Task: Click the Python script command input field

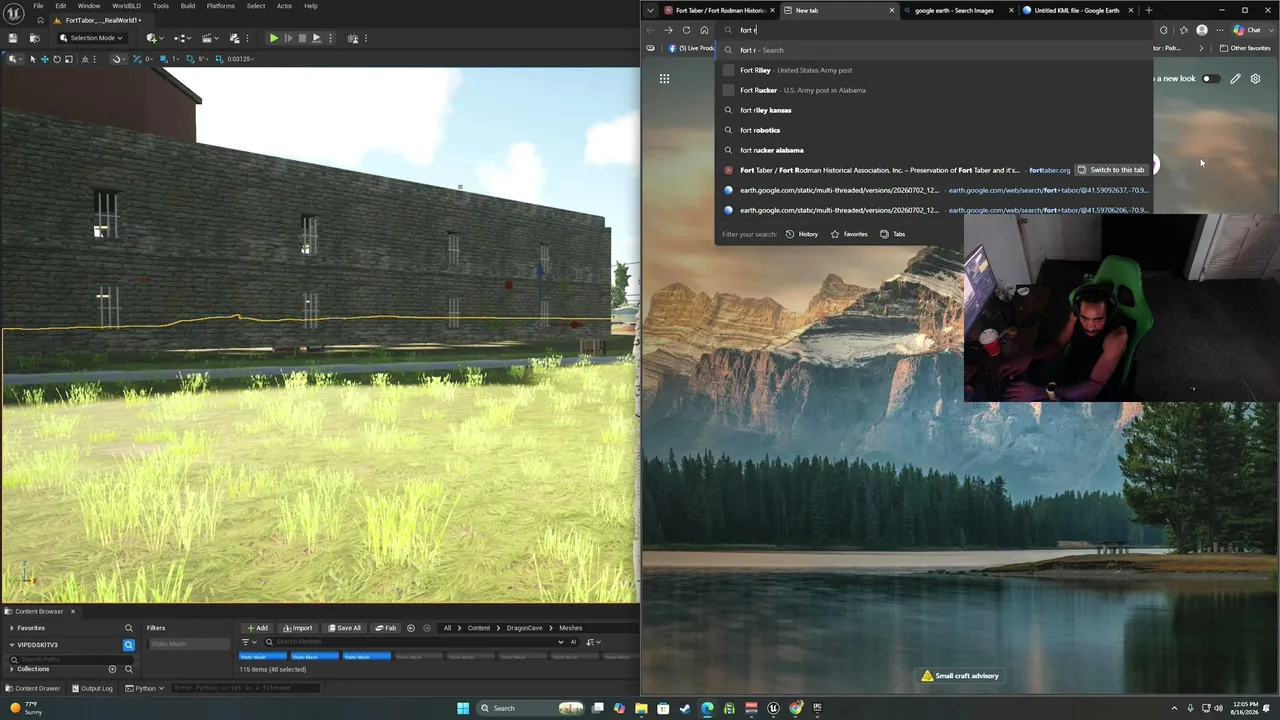Action: click(245, 688)
